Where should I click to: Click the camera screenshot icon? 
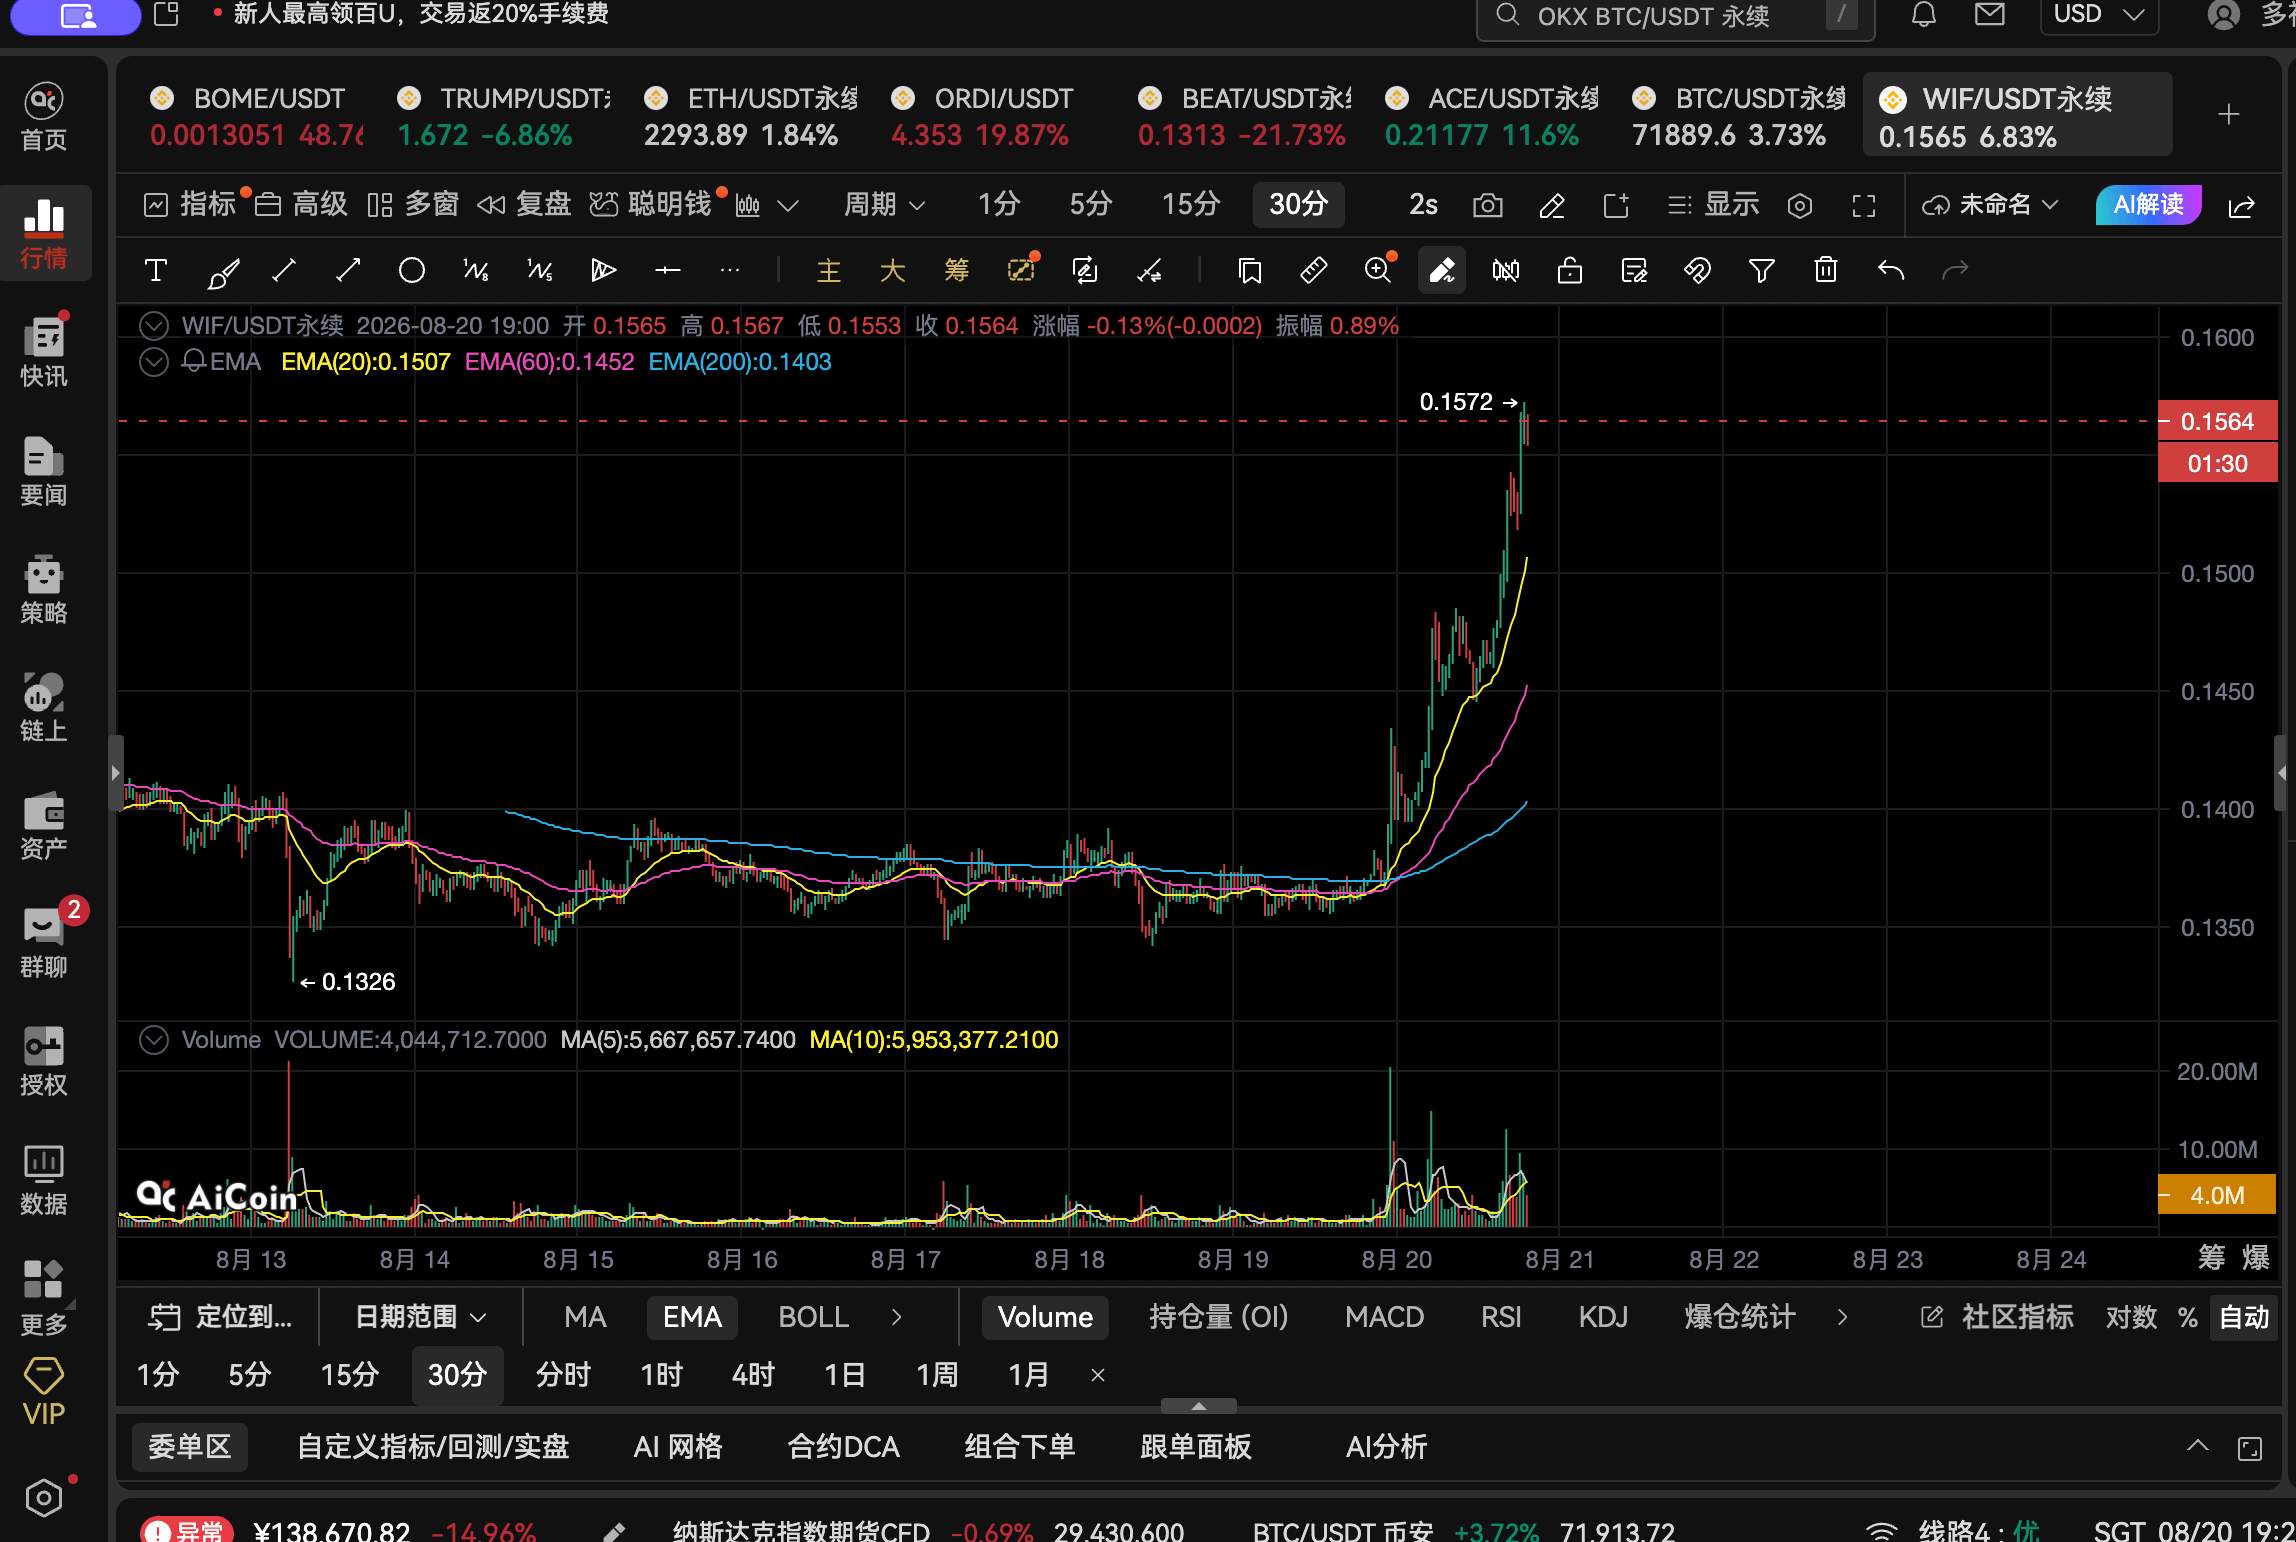(x=1488, y=206)
